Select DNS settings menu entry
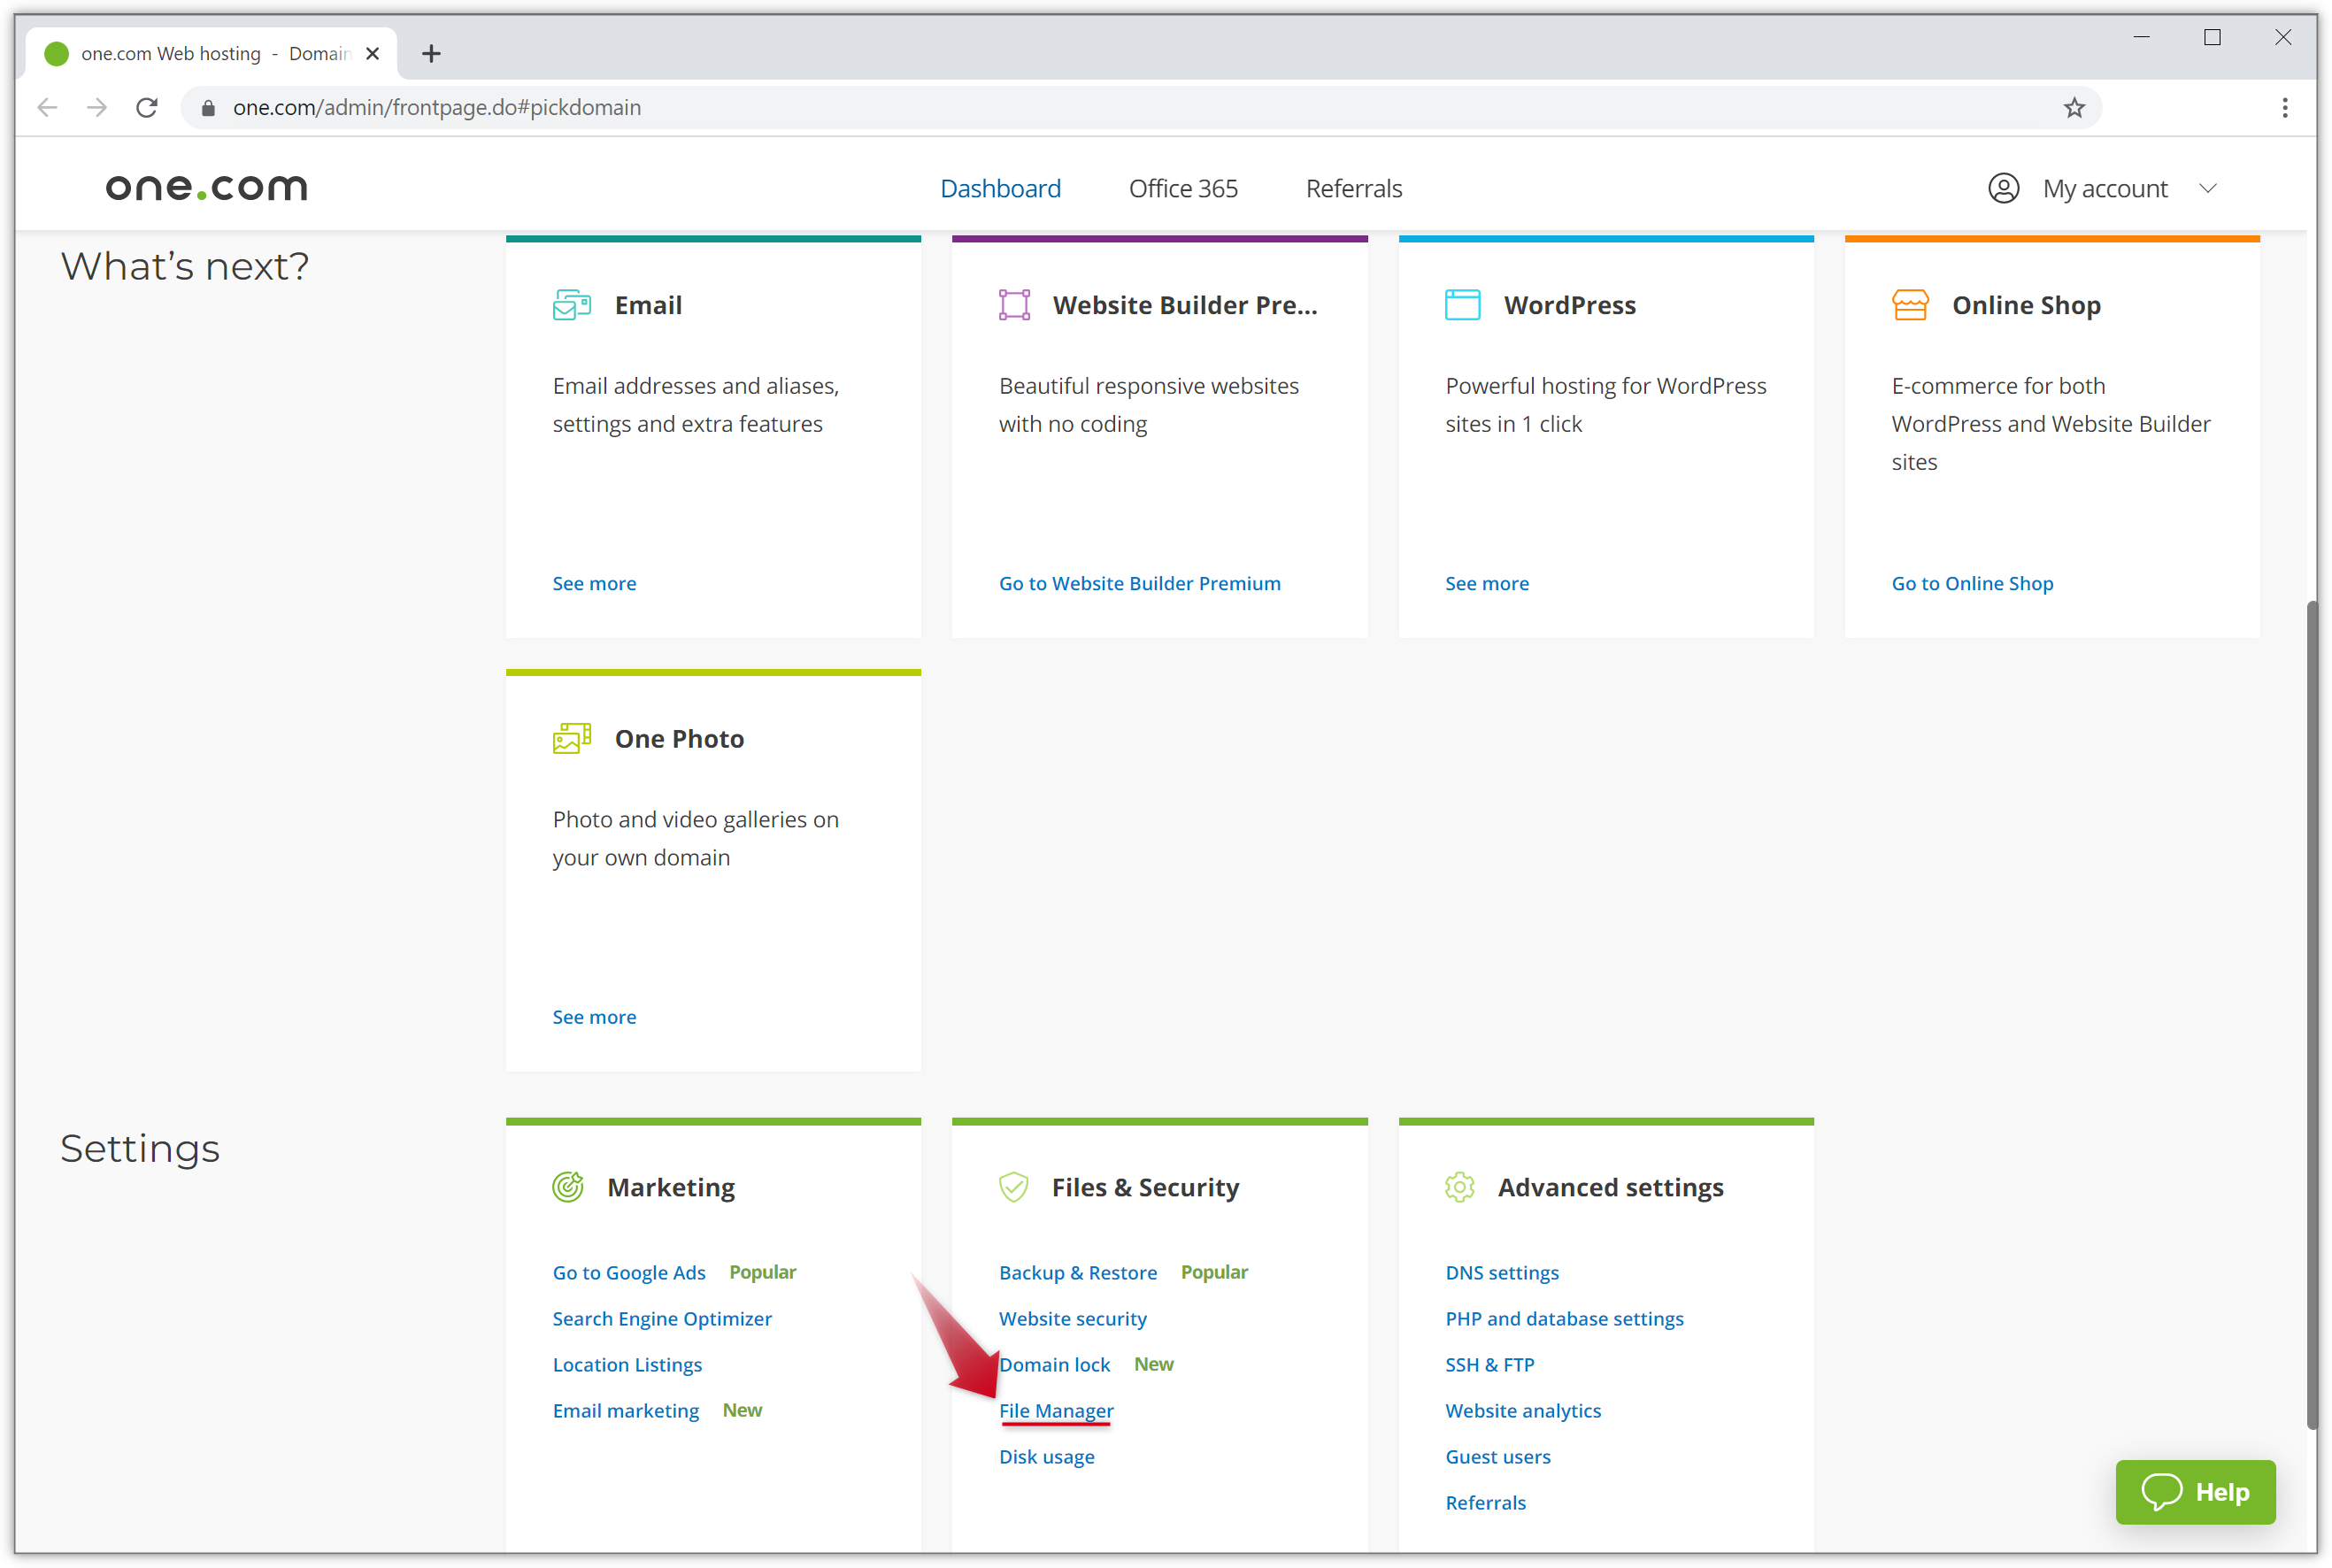This screenshot has height=1568, width=2332. 1499,1272
